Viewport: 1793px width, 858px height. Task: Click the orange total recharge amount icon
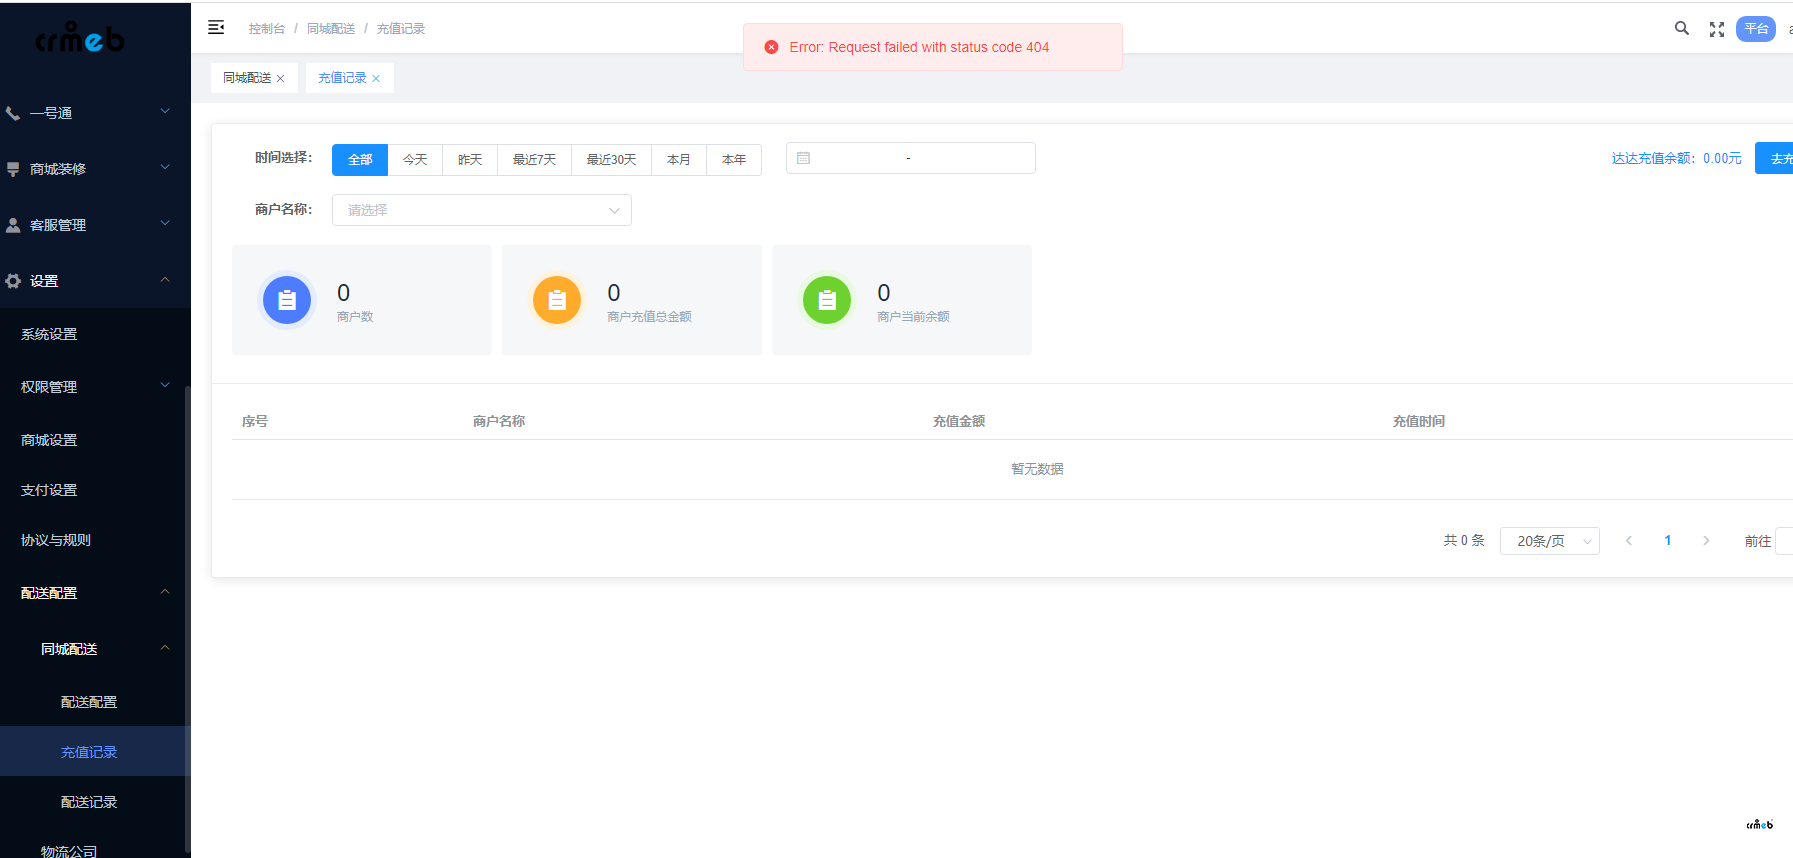click(557, 300)
